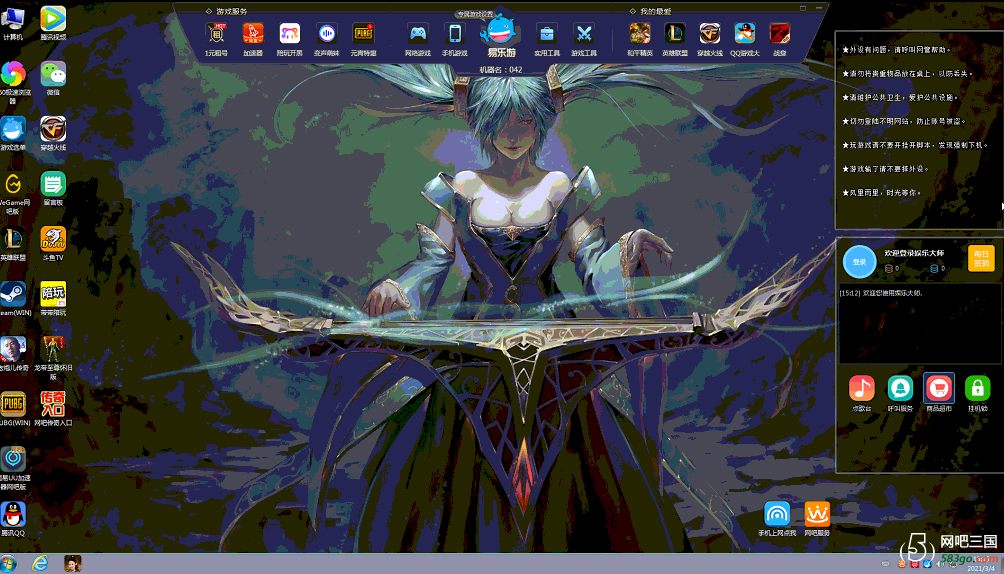Click the notice about calling the cafe admin

tap(896, 49)
